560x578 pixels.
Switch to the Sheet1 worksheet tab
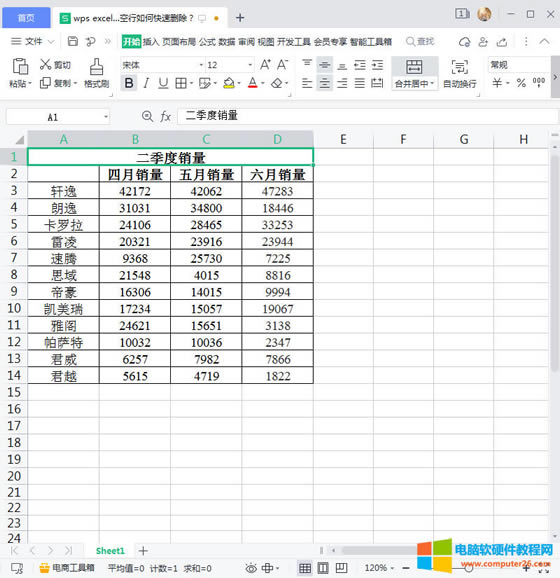click(x=110, y=551)
